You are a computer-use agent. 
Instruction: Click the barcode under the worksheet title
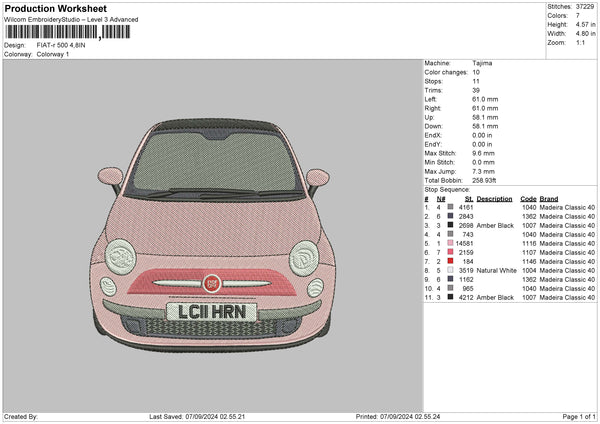click(67, 32)
